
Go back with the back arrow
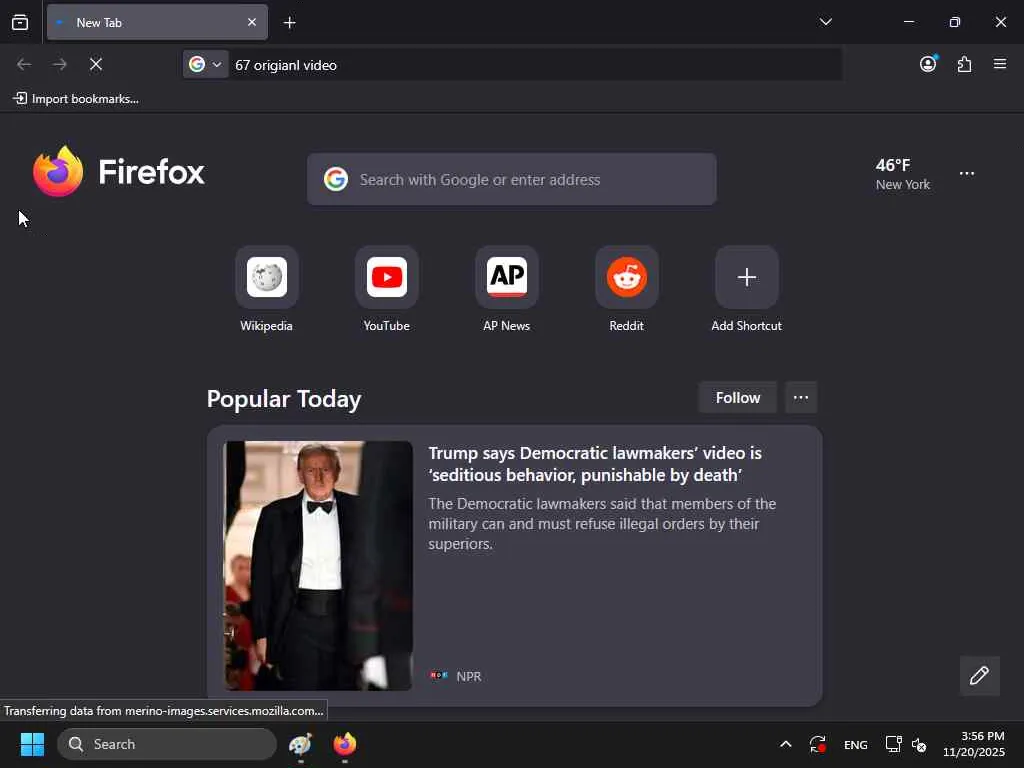point(24,64)
